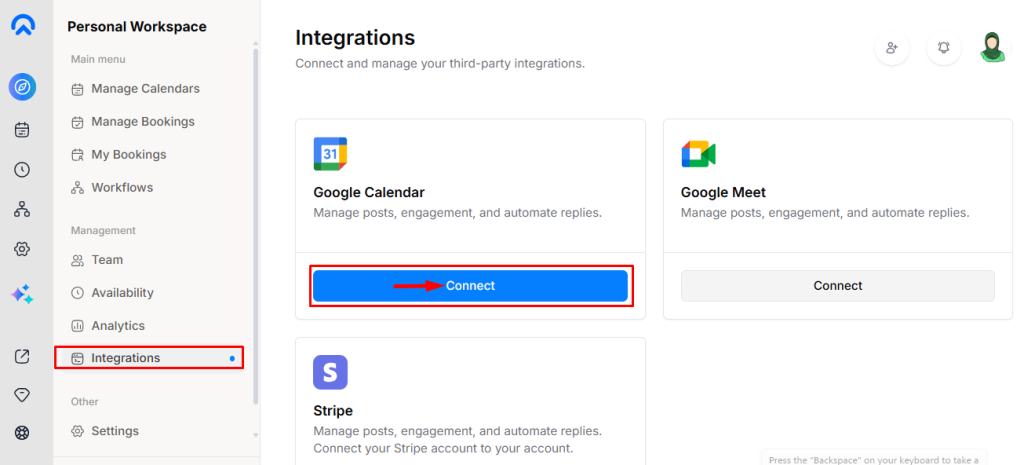The image size is (1024, 465).
Task: Connect the Google Calendar integration
Action: [470, 286]
